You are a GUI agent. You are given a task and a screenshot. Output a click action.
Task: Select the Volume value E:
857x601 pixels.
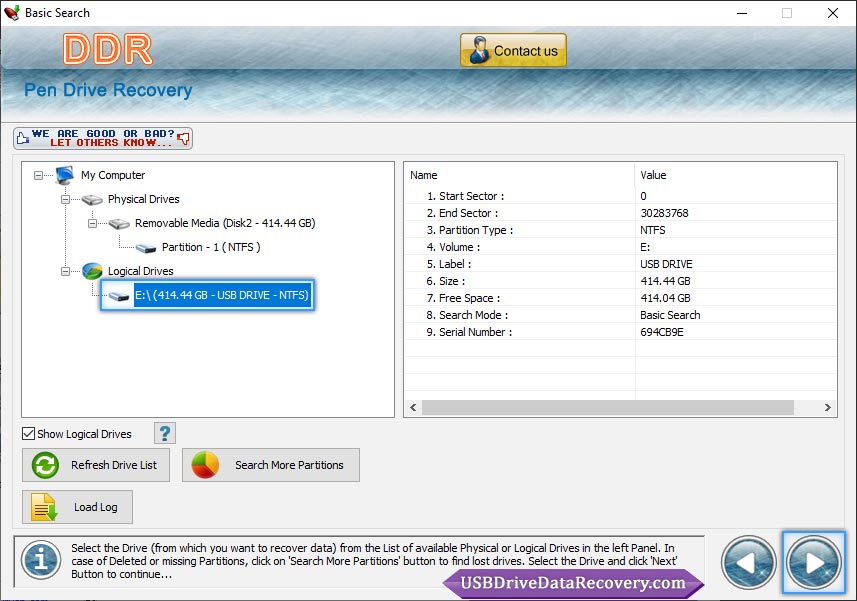click(645, 247)
